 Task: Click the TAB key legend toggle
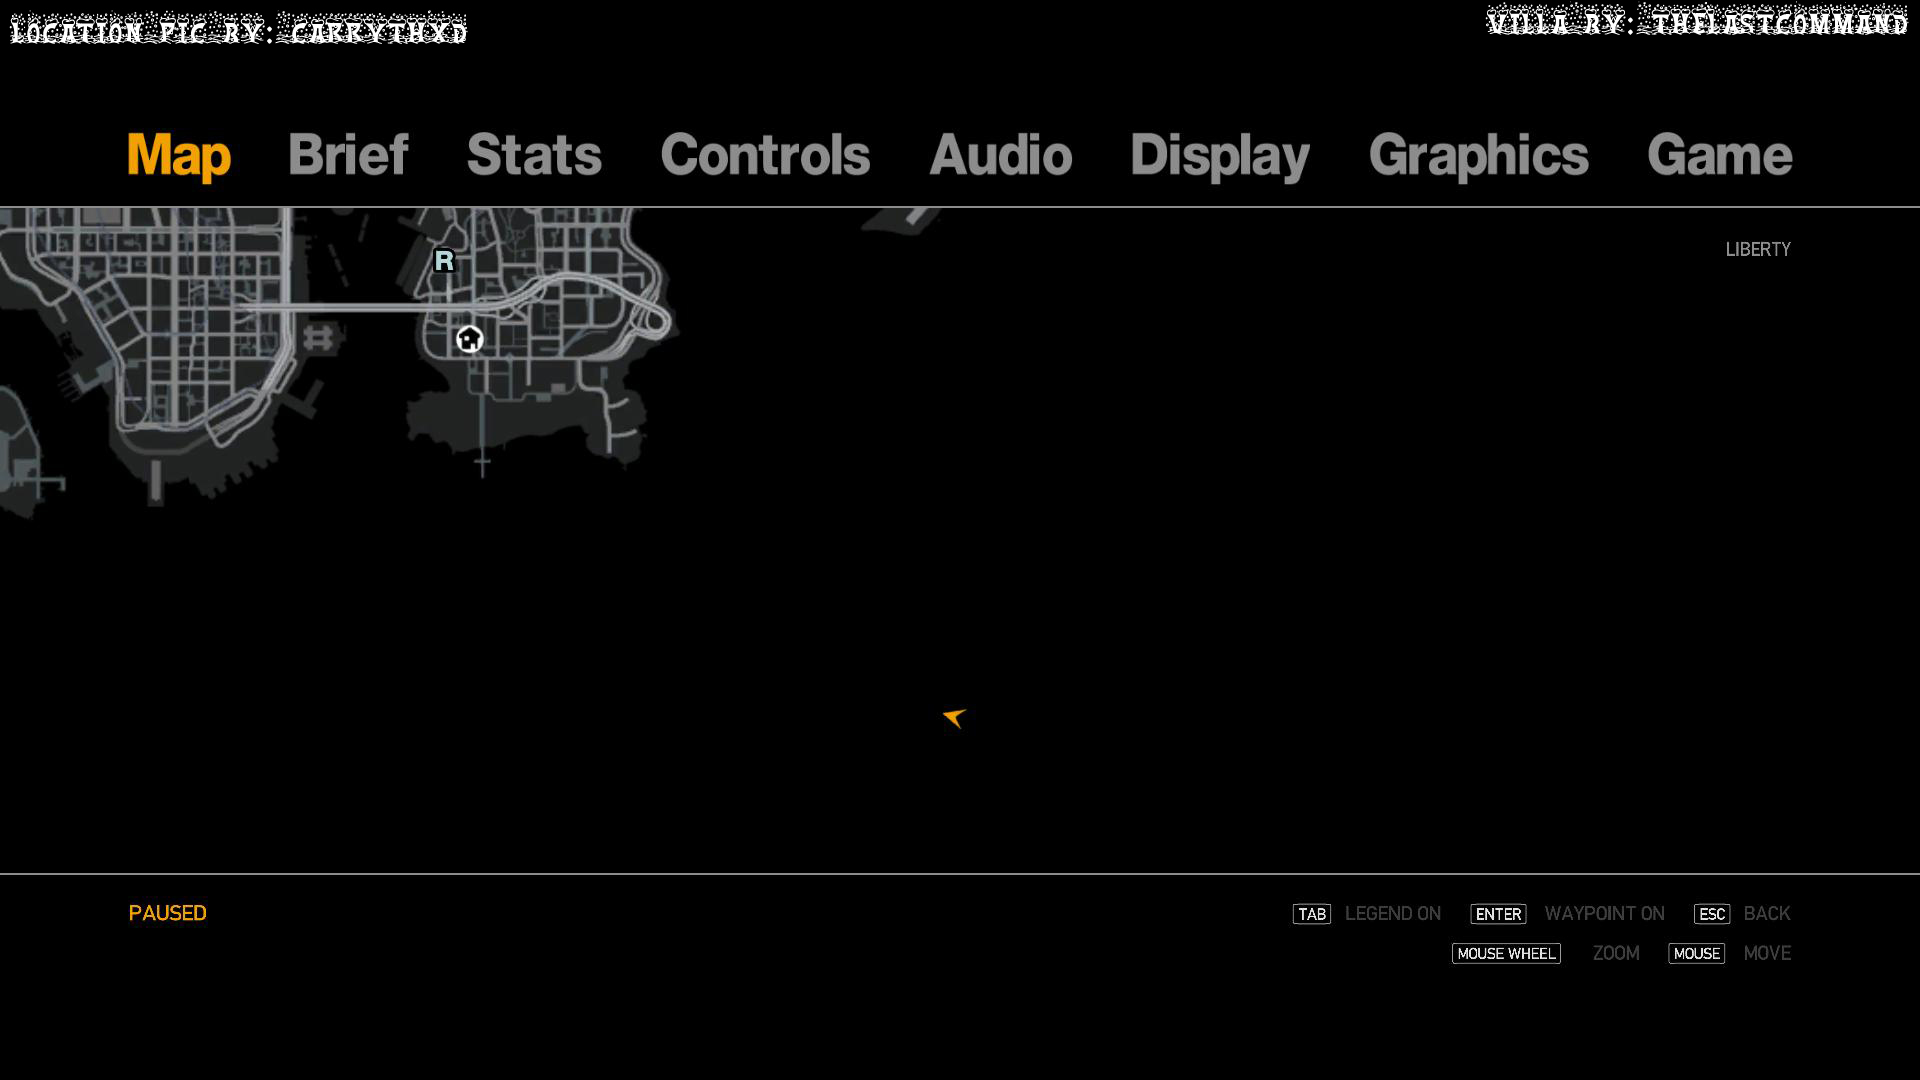click(1311, 914)
